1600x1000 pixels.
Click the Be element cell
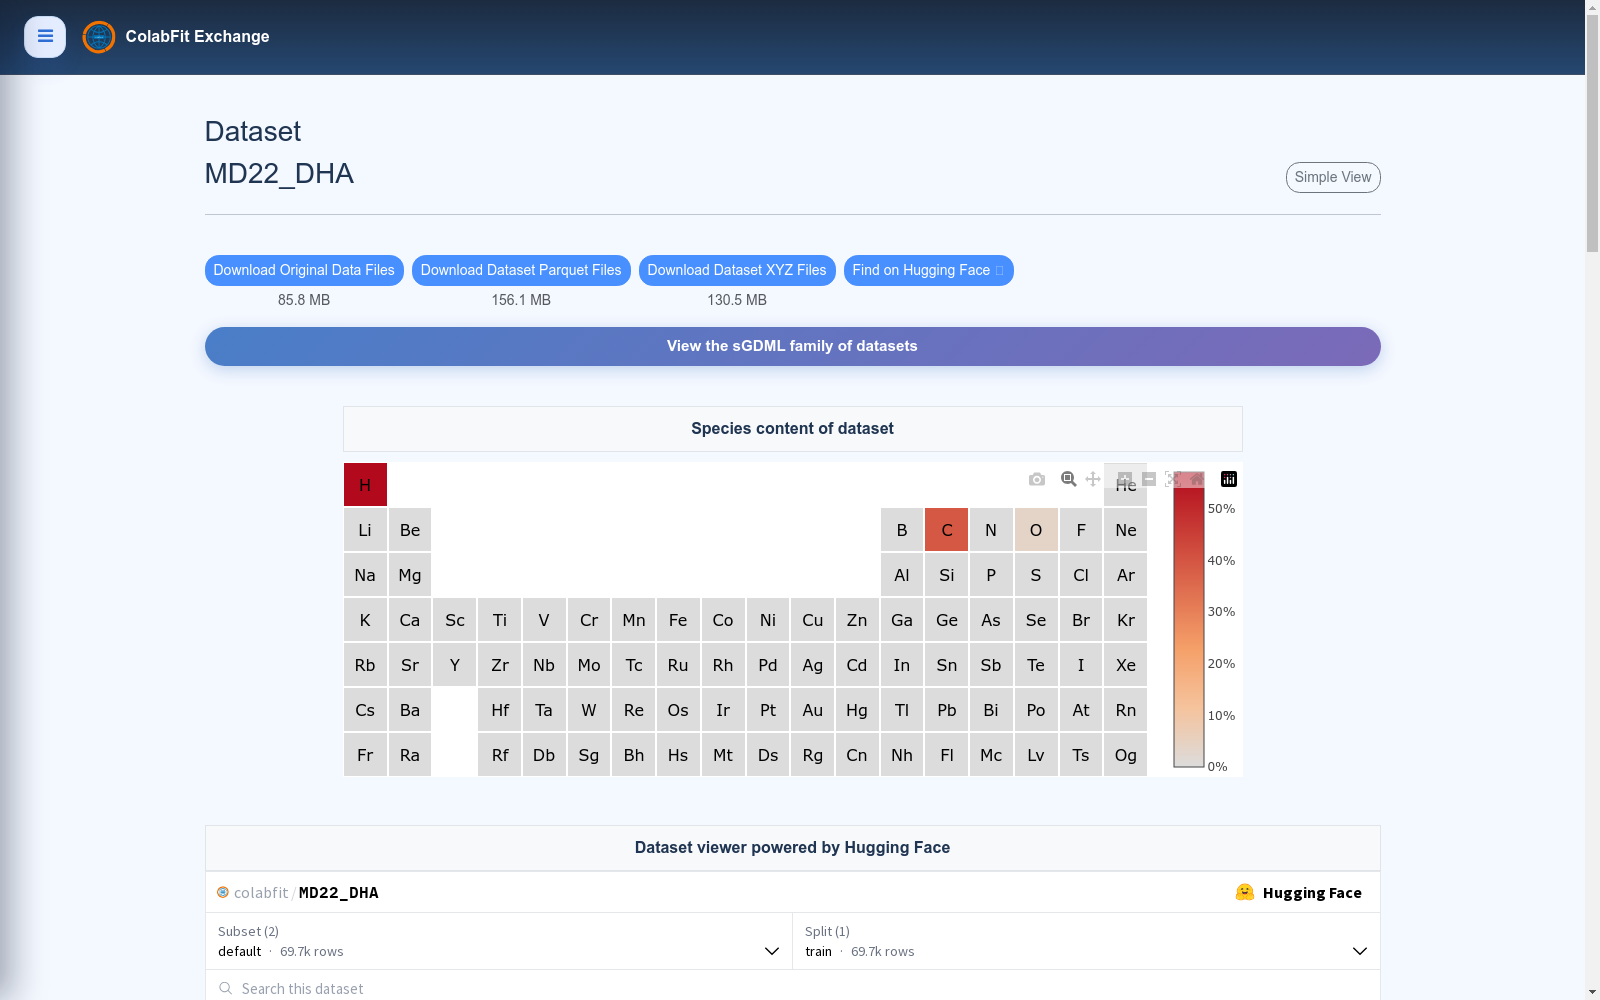(410, 530)
